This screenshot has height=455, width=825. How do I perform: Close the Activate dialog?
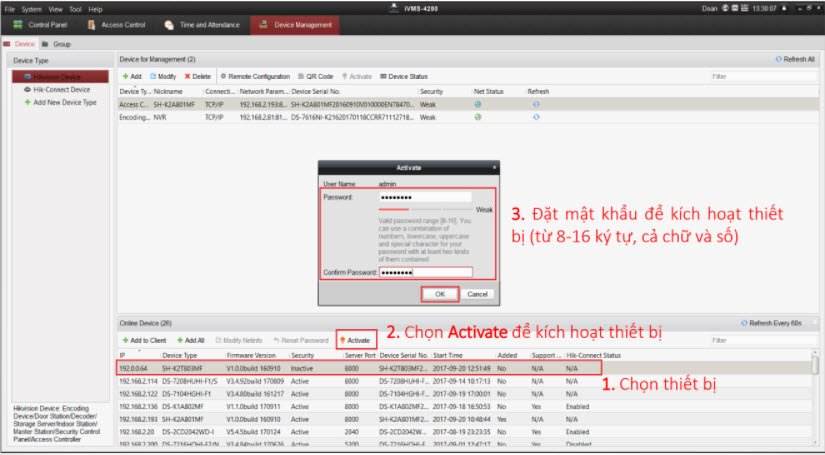tap(494, 167)
